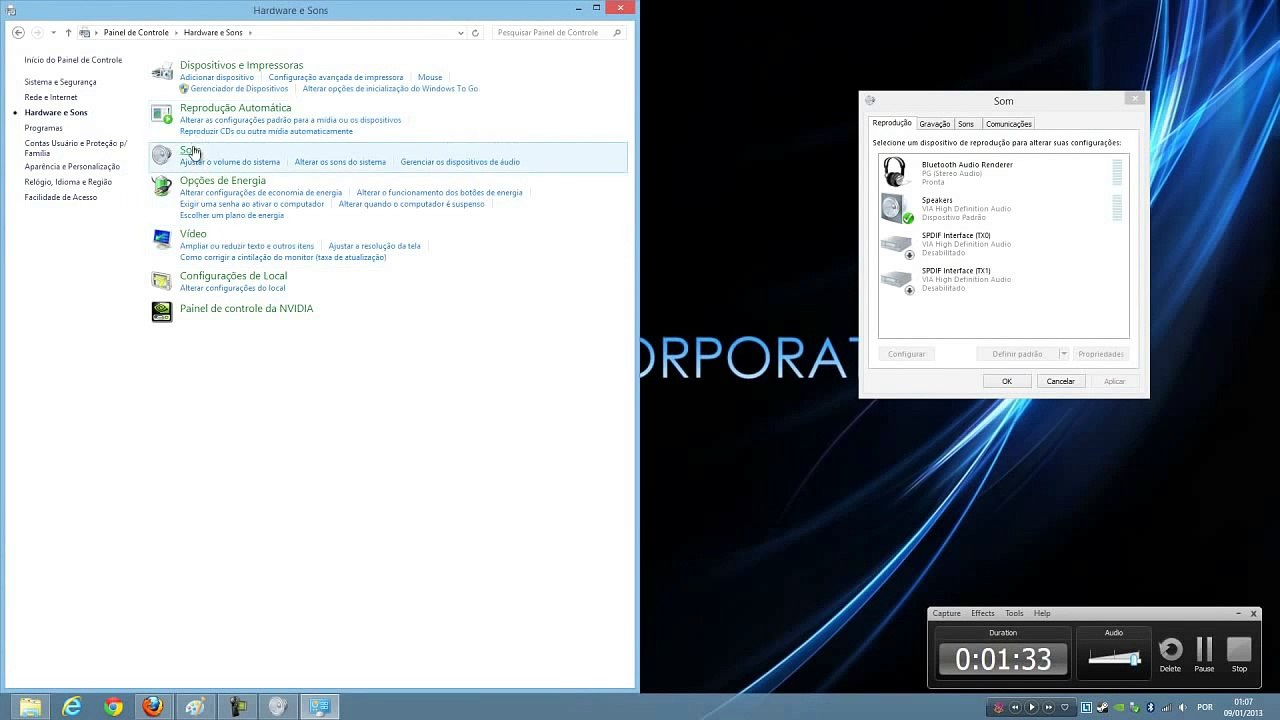Click the network signal tray icon
Screen dimensions: 1280x720
point(1166,707)
